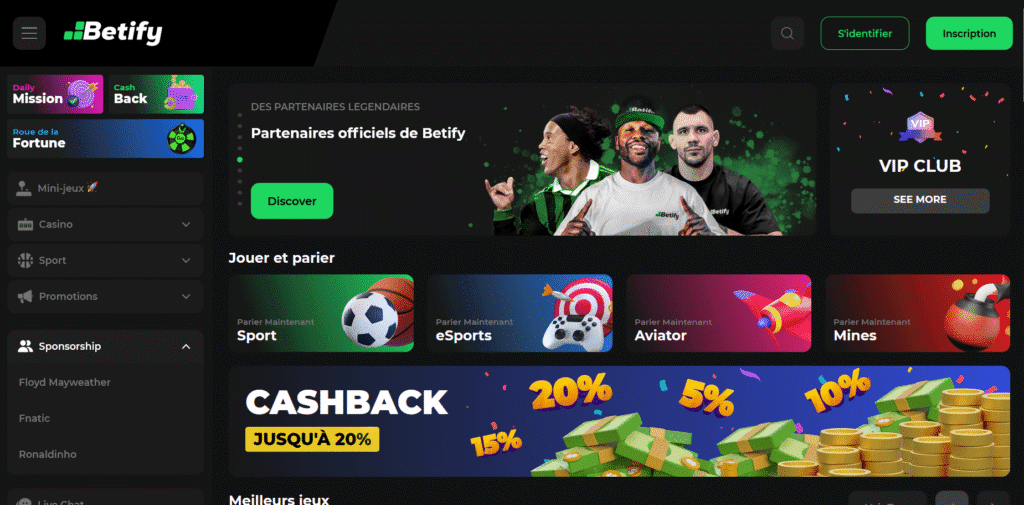Click the S'identifier button

coord(865,33)
